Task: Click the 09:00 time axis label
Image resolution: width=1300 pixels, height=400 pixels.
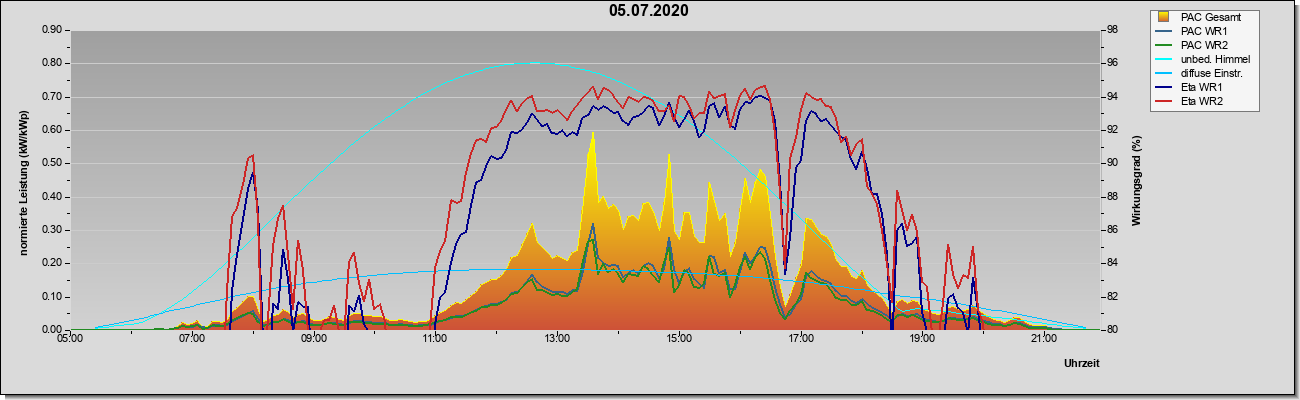Action: (313, 340)
